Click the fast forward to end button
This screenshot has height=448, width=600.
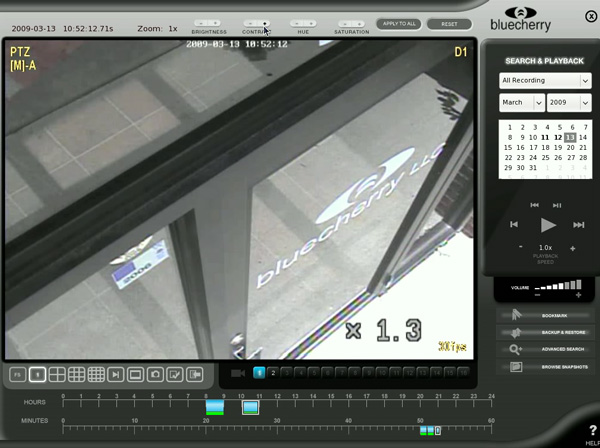[x=579, y=225]
